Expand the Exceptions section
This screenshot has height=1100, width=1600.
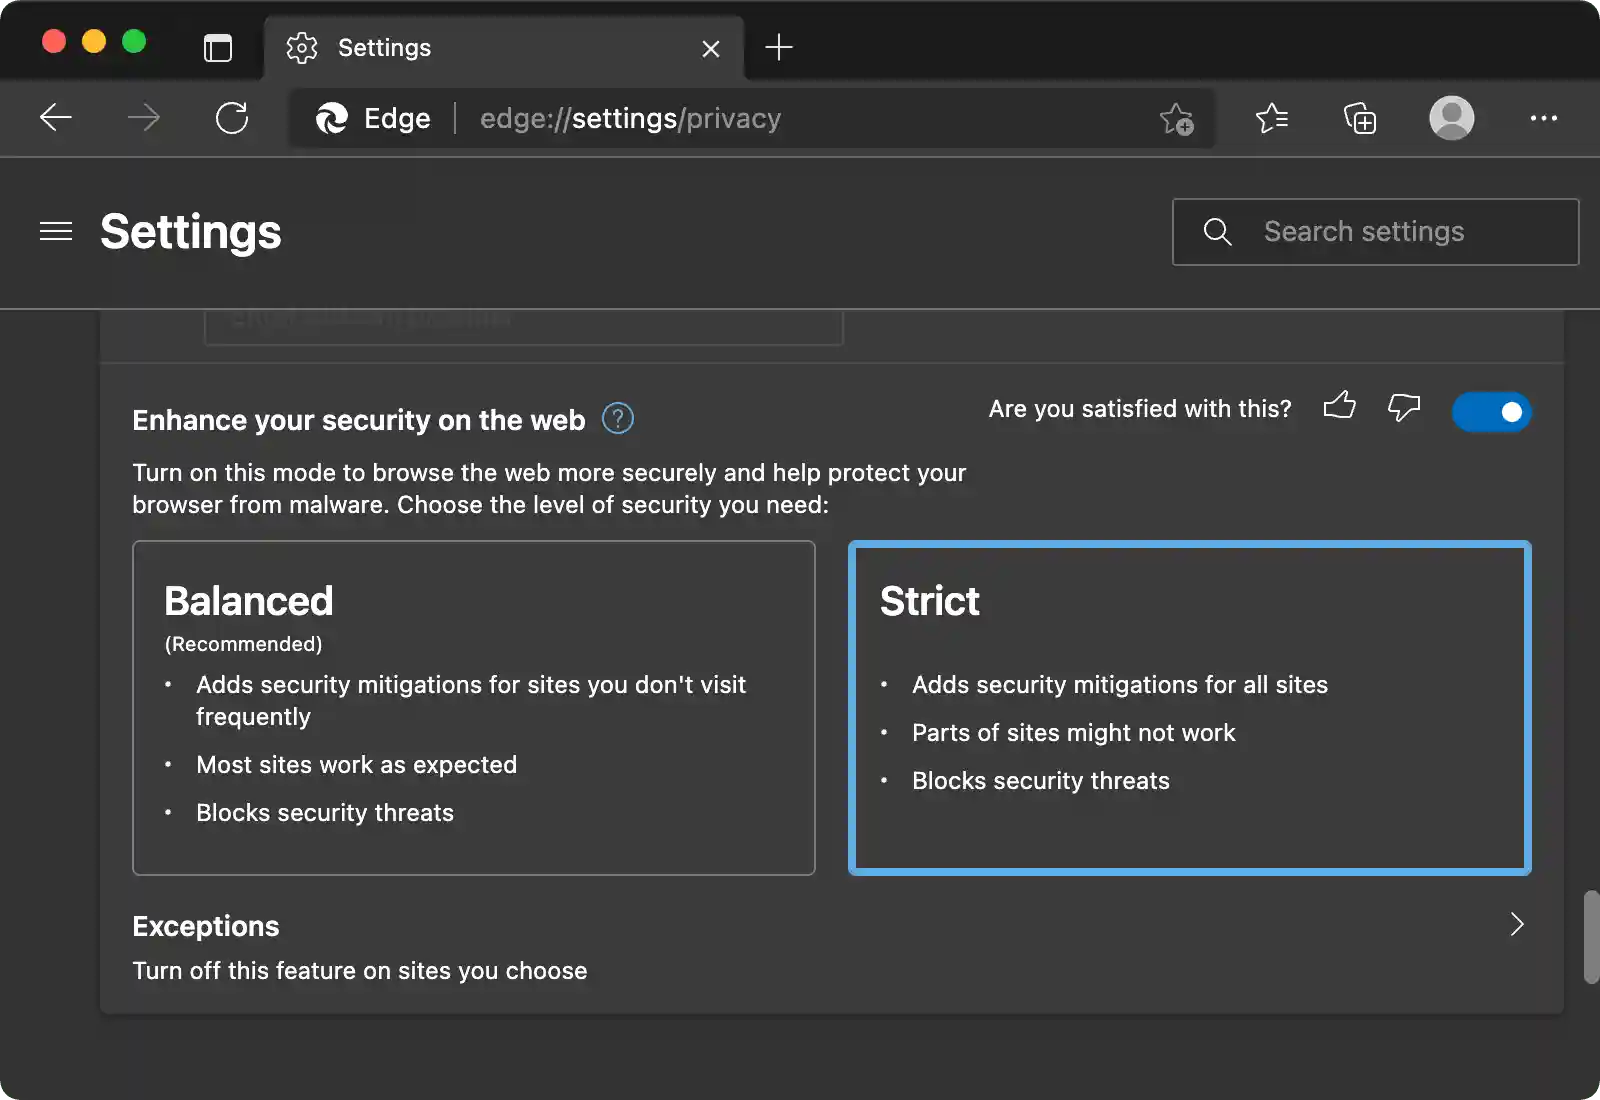pos(1516,925)
